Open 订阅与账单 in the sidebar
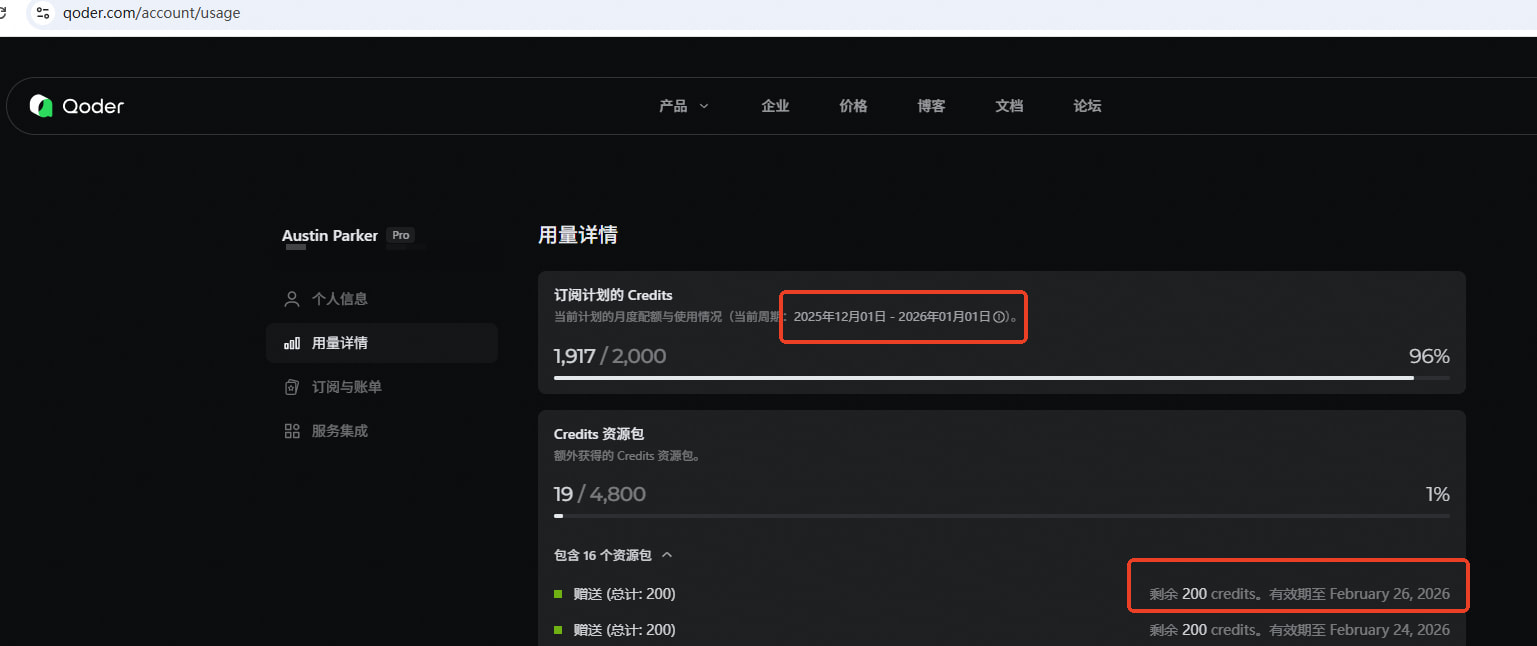Image resolution: width=1537 pixels, height=646 pixels. point(382,387)
